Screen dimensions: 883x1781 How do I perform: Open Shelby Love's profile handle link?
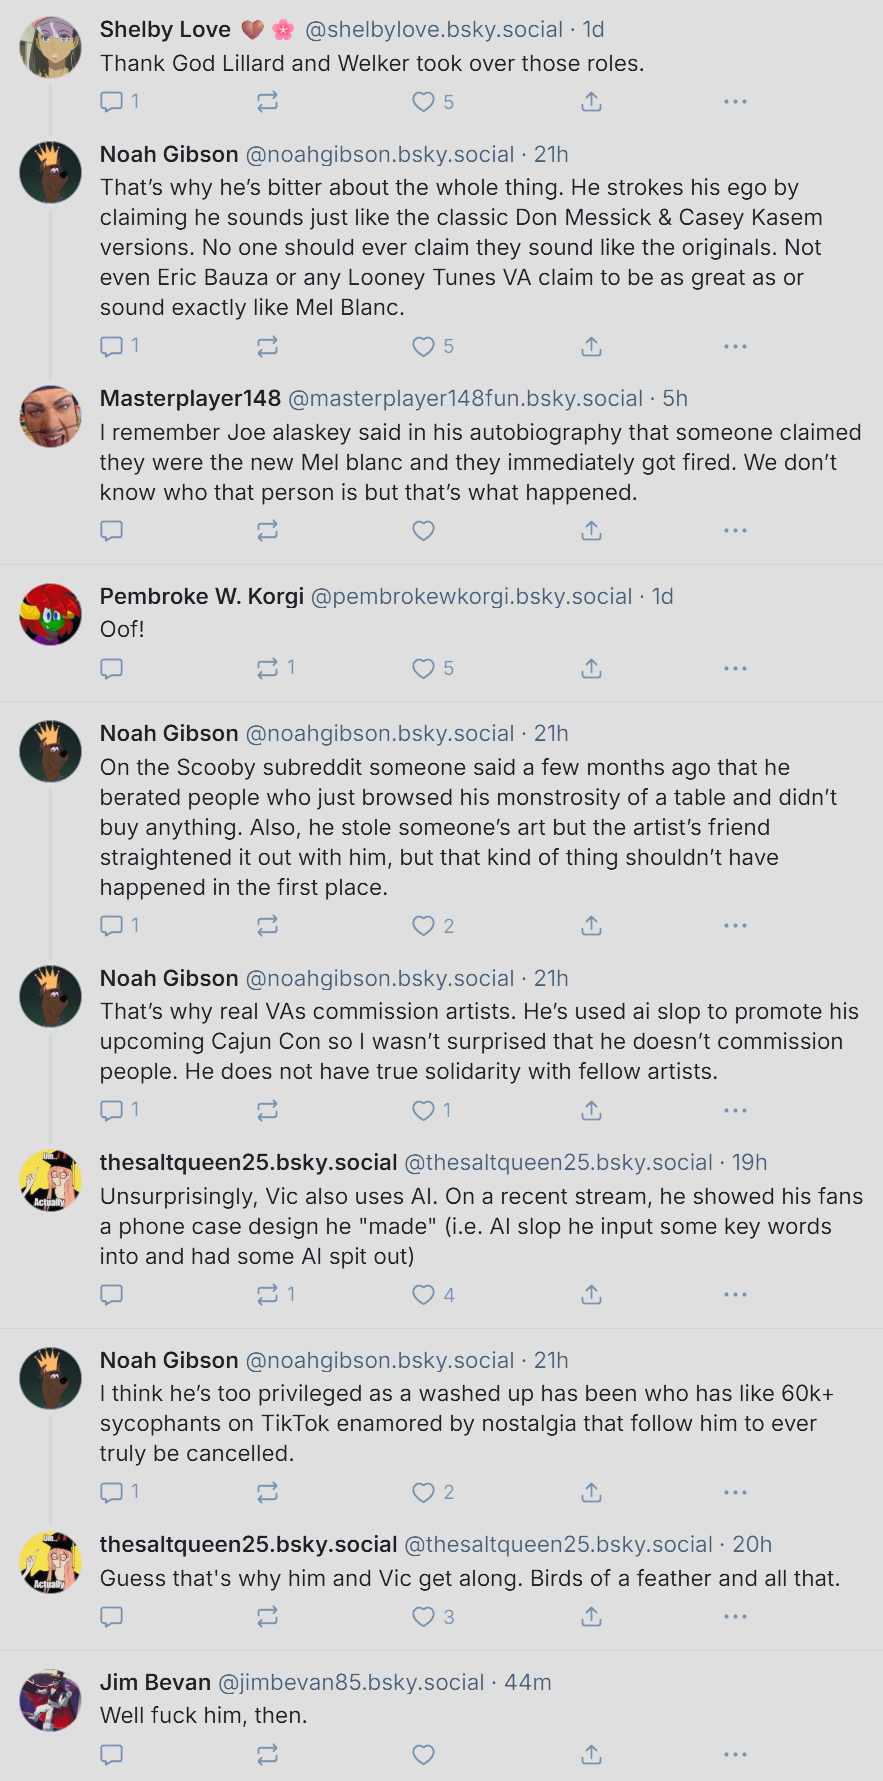pyautogui.click(x=434, y=30)
